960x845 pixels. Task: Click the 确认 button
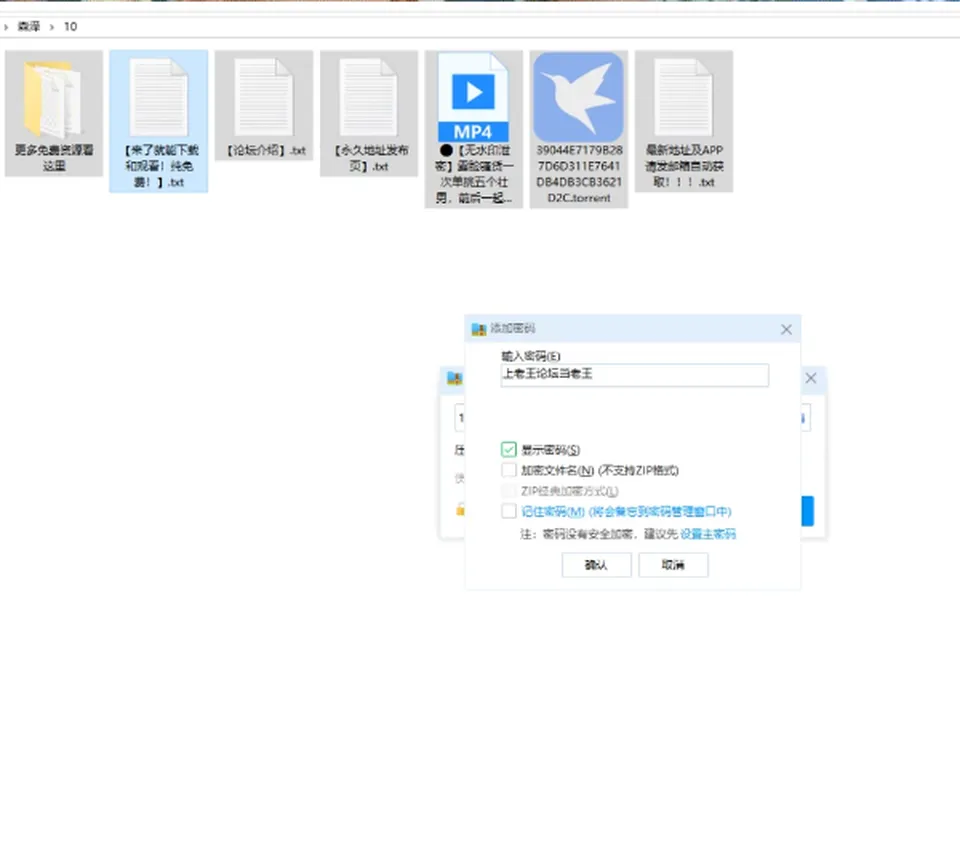(596, 565)
